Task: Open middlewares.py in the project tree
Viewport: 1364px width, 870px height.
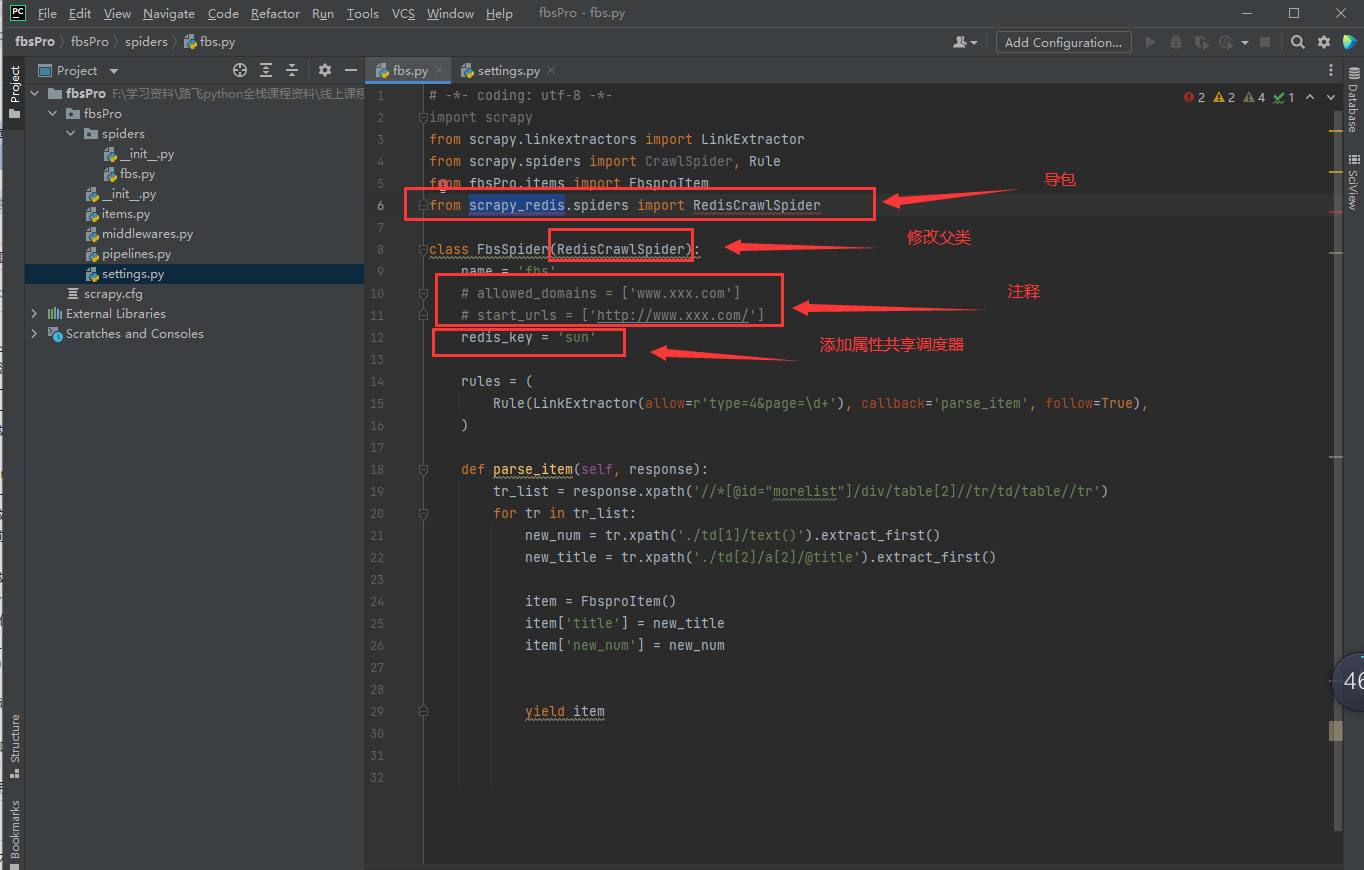Action: [146, 234]
